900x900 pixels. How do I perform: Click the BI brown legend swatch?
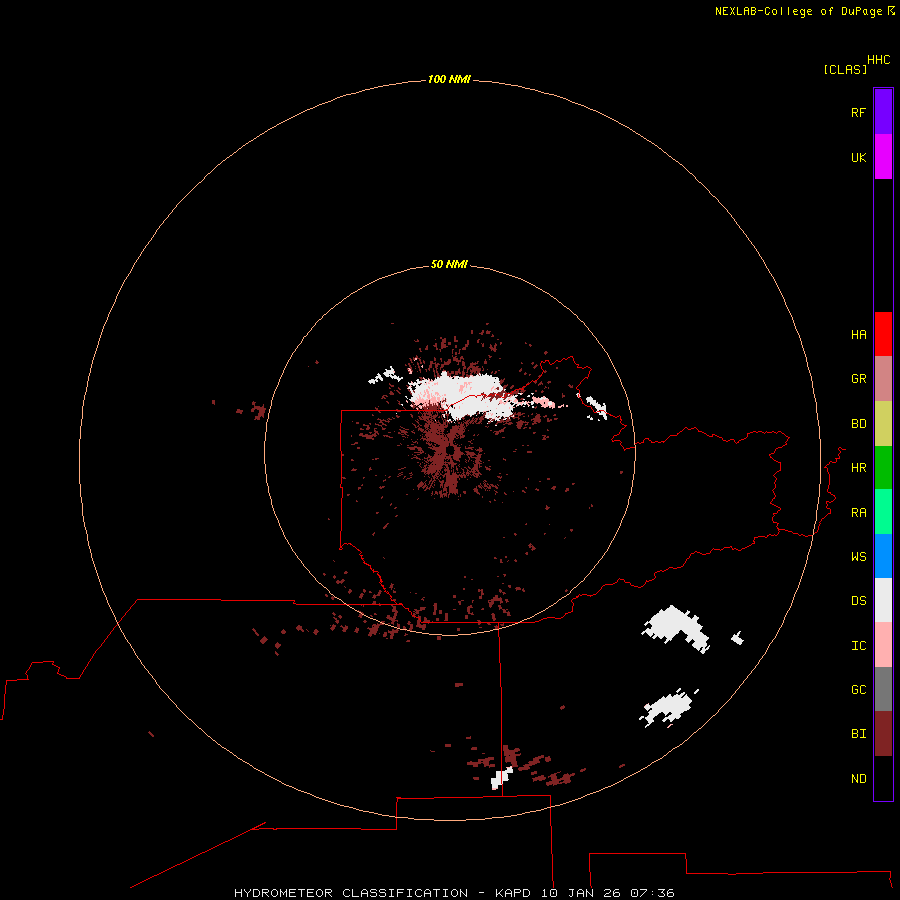[x=883, y=734]
